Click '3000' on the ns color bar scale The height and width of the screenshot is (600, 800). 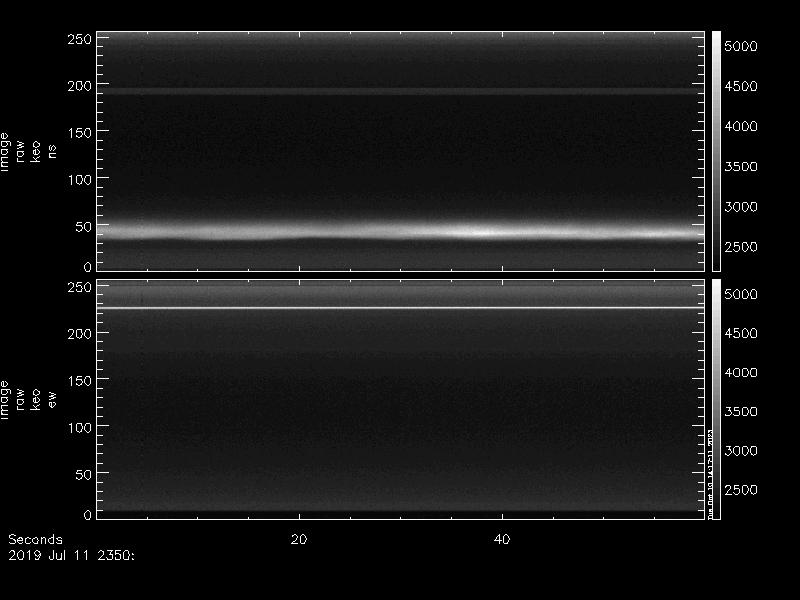tap(741, 207)
